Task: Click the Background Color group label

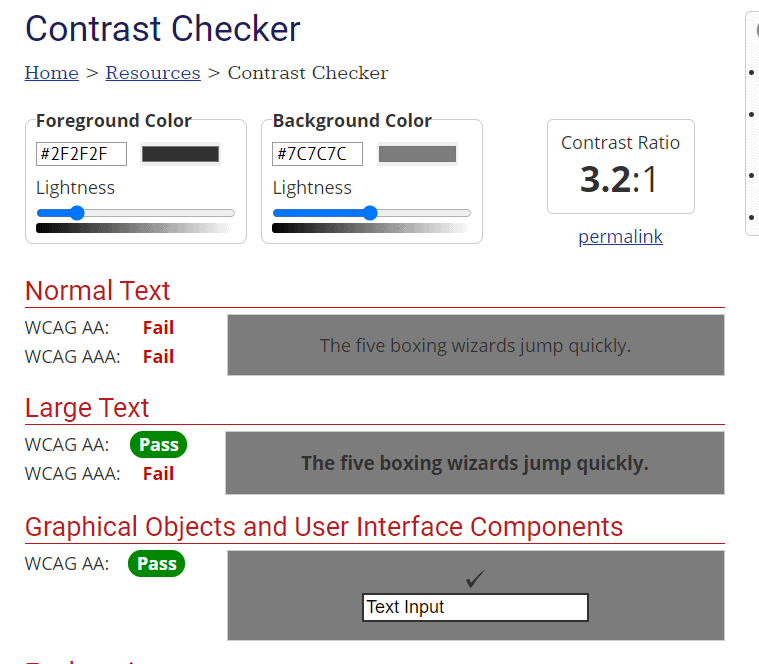Action: [x=352, y=121]
